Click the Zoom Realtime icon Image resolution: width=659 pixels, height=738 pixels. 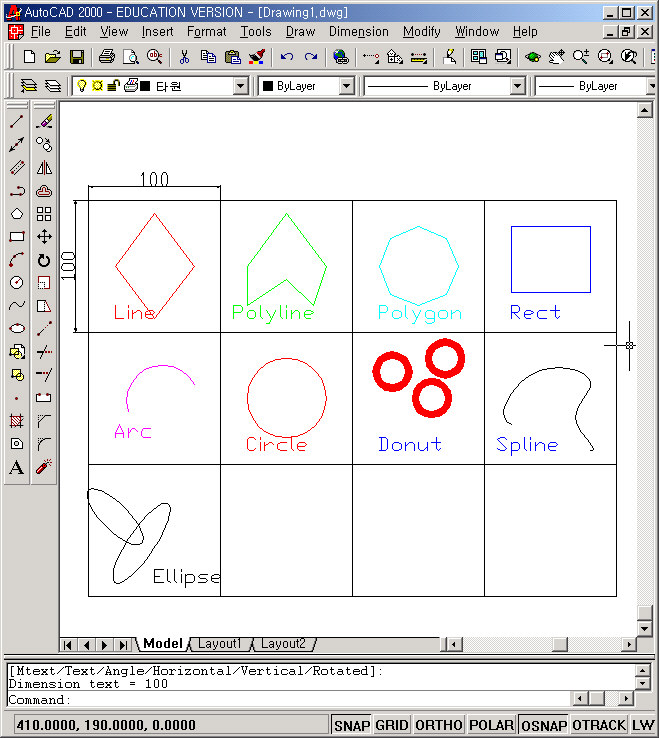pyautogui.click(x=581, y=57)
